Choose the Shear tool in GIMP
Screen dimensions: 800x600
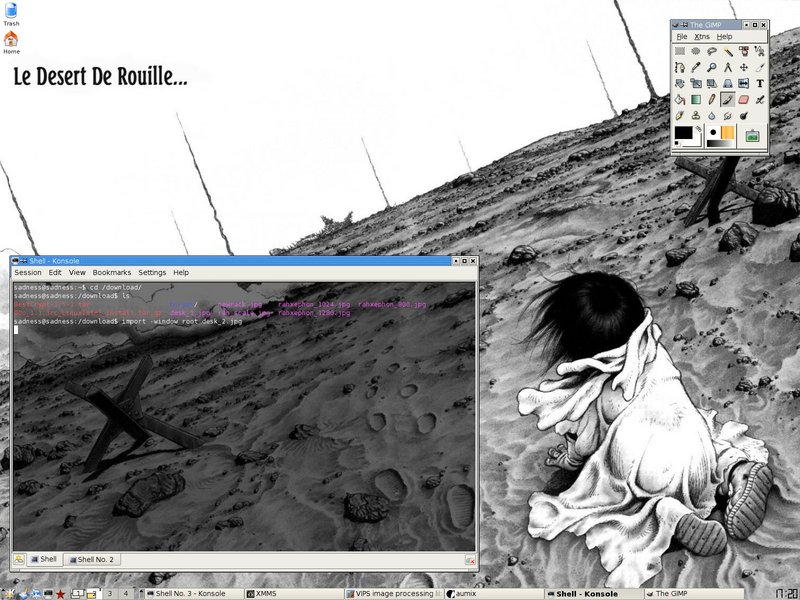click(x=712, y=84)
